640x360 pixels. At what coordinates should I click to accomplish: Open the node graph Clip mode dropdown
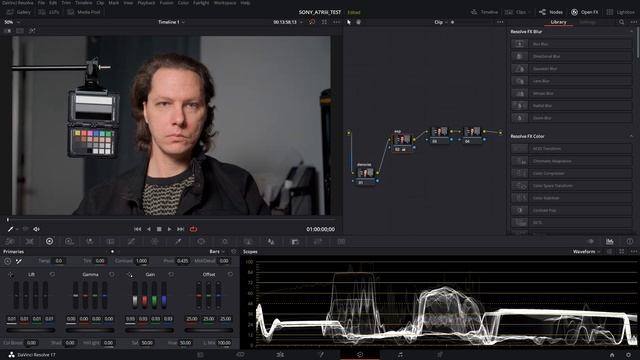pos(441,22)
